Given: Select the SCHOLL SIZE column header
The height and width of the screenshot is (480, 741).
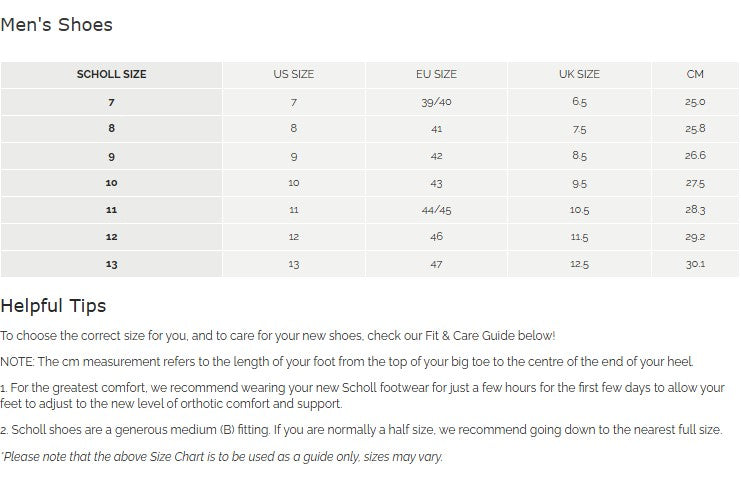Looking at the screenshot, I should [111, 75].
